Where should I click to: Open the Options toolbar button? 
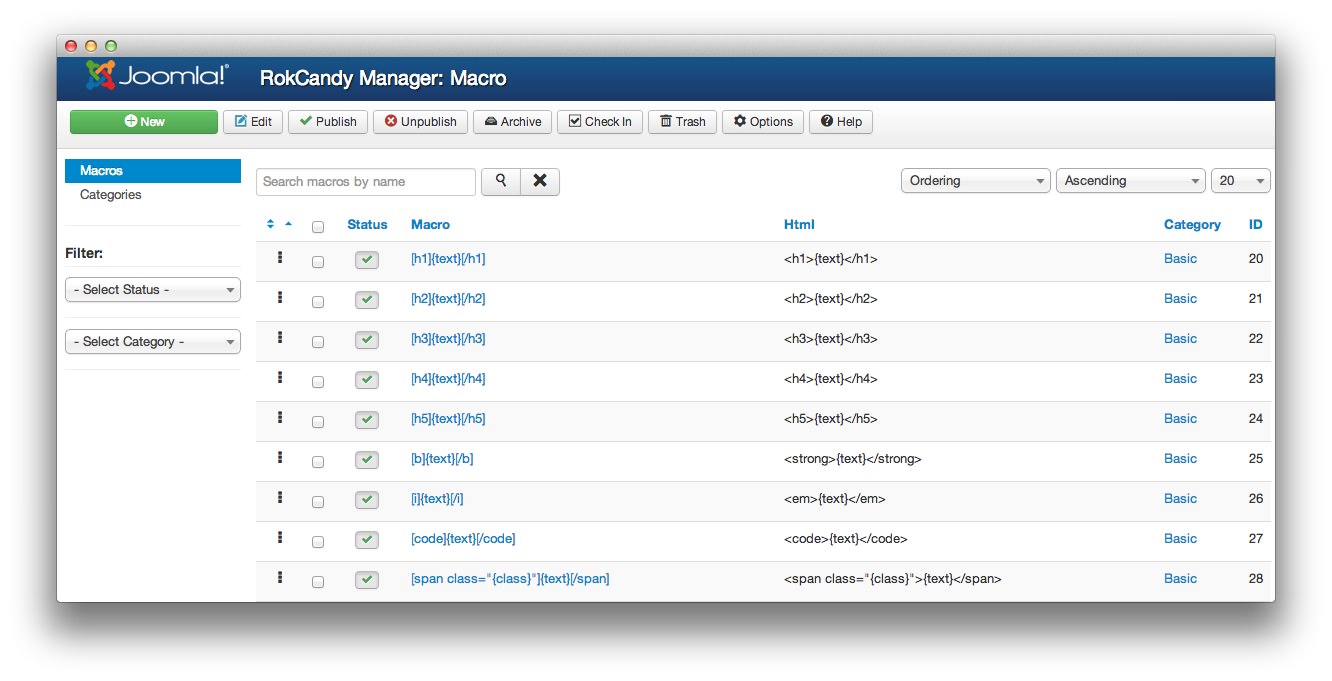pyautogui.click(x=762, y=122)
